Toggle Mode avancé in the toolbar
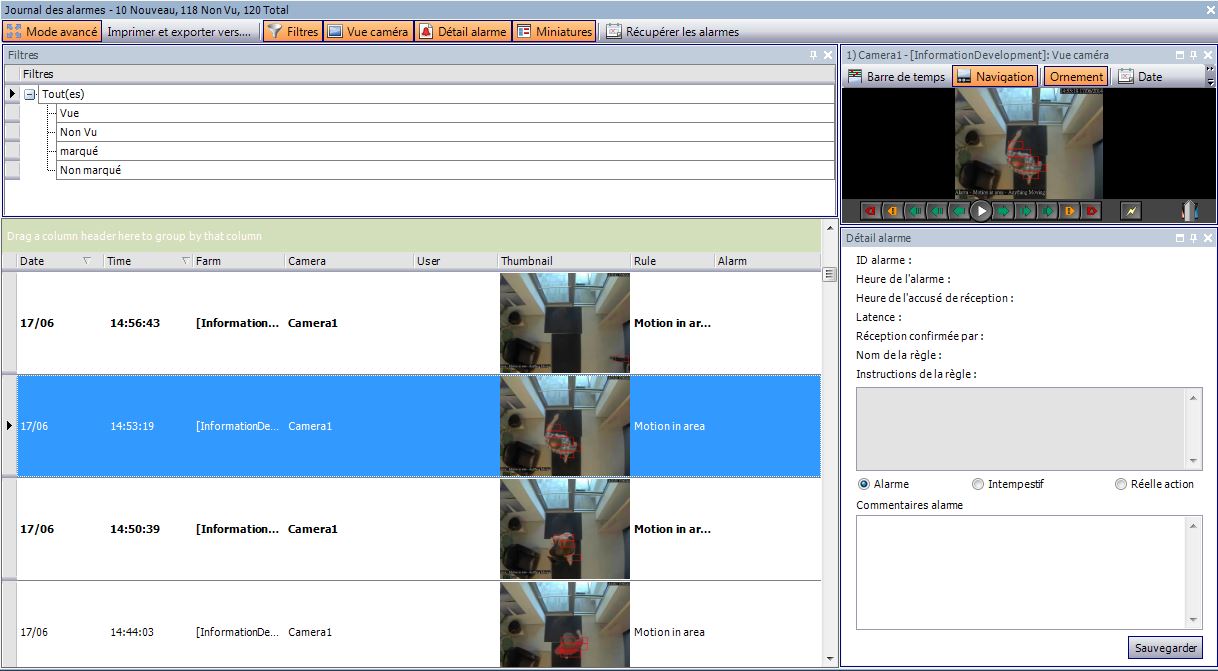The height and width of the screenshot is (671, 1218). 52,32
